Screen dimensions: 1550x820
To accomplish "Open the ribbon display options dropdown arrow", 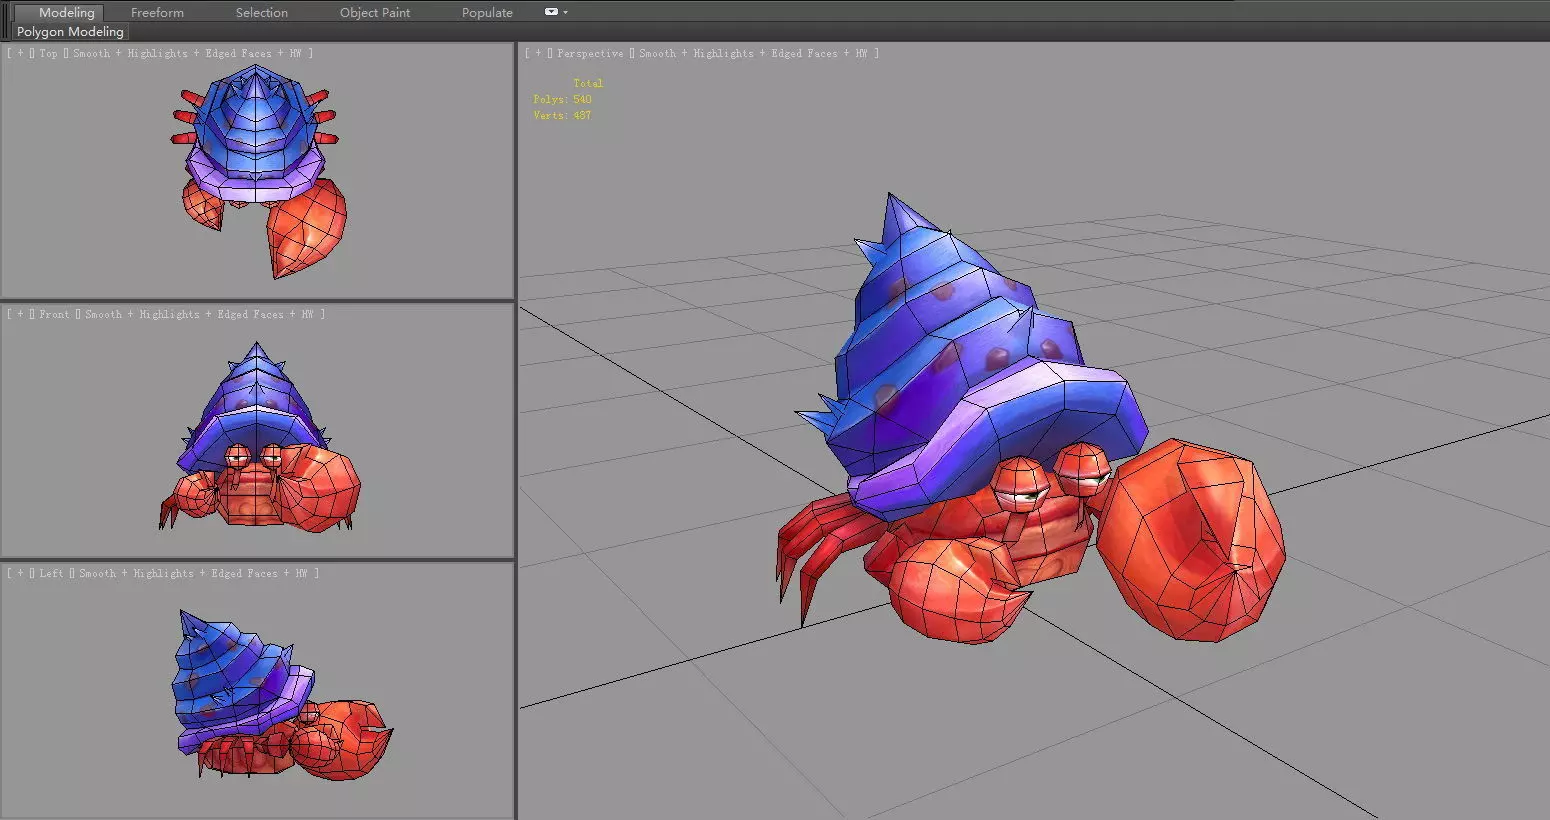I will 566,12.
